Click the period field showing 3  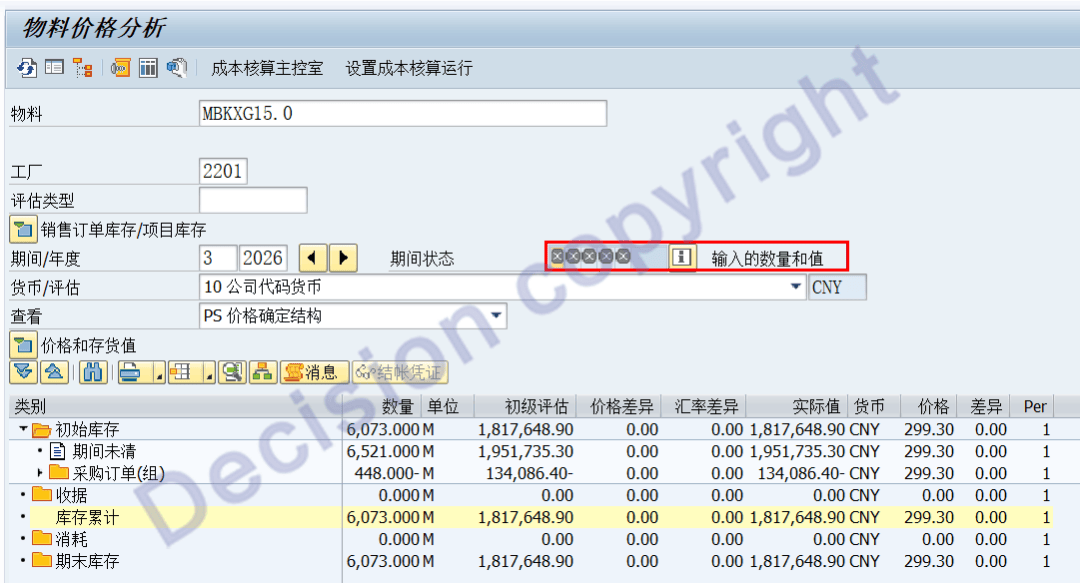[x=218, y=258]
